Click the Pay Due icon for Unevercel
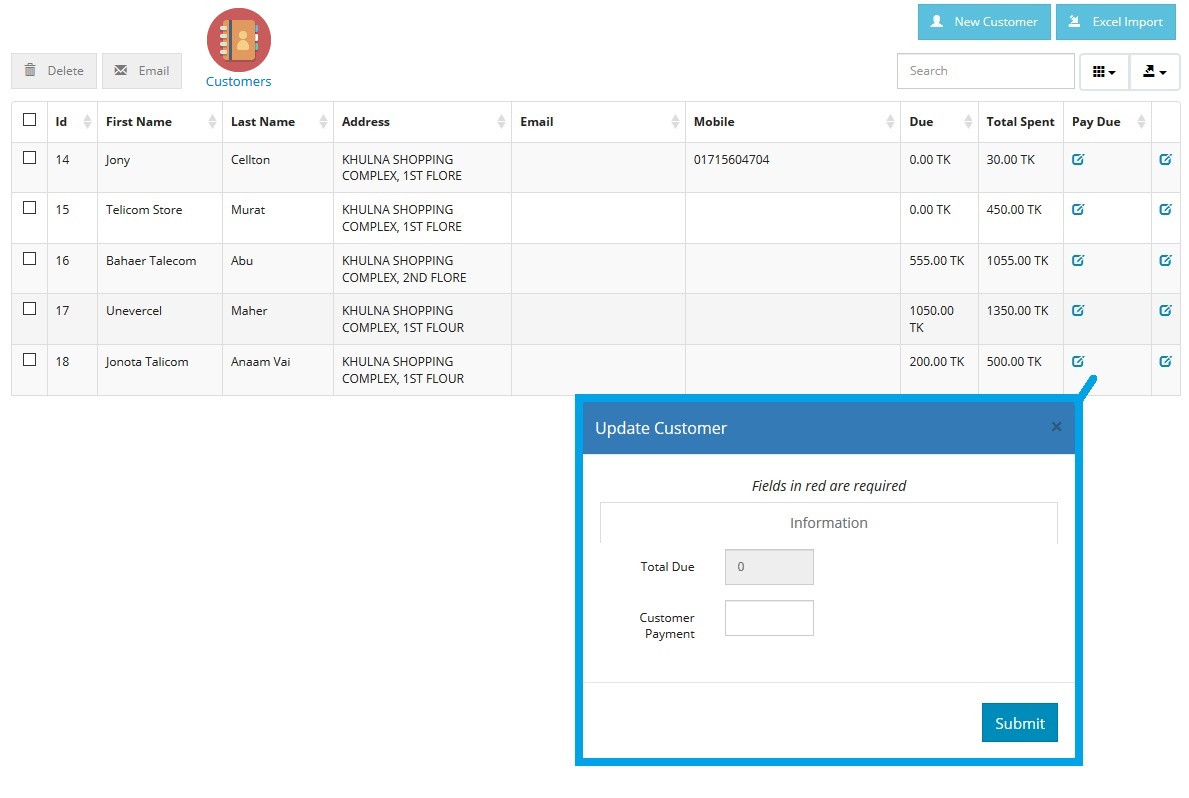The width and height of the screenshot is (1189, 798). tap(1078, 310)
